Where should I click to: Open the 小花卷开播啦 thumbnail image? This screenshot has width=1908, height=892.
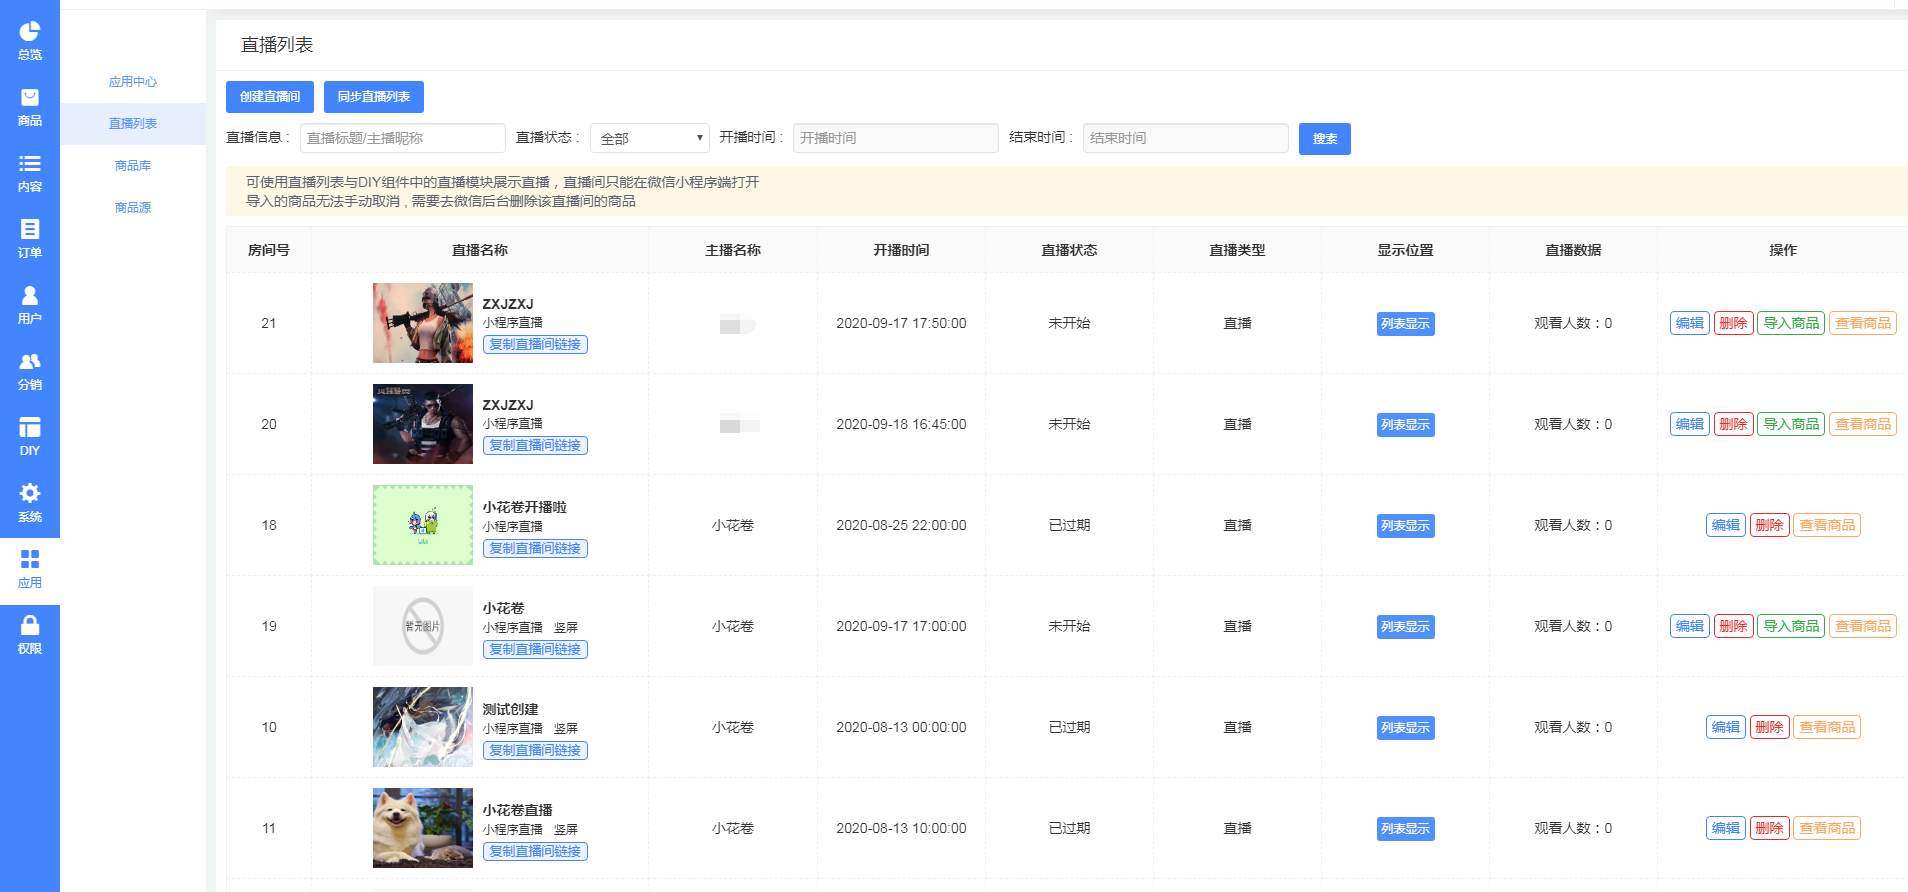point(423,525)
